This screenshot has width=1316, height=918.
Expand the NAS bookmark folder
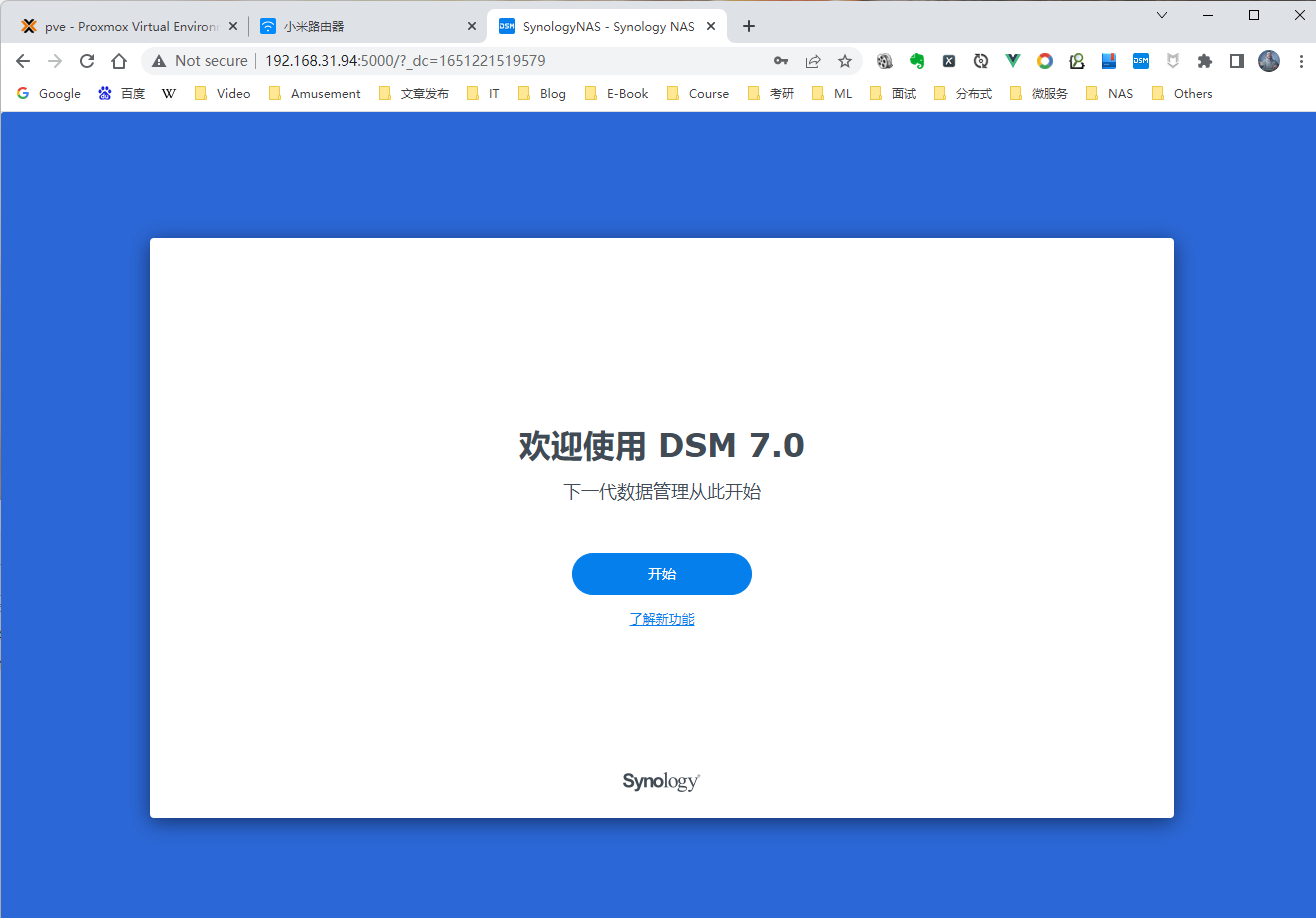tap(1110, 93)
